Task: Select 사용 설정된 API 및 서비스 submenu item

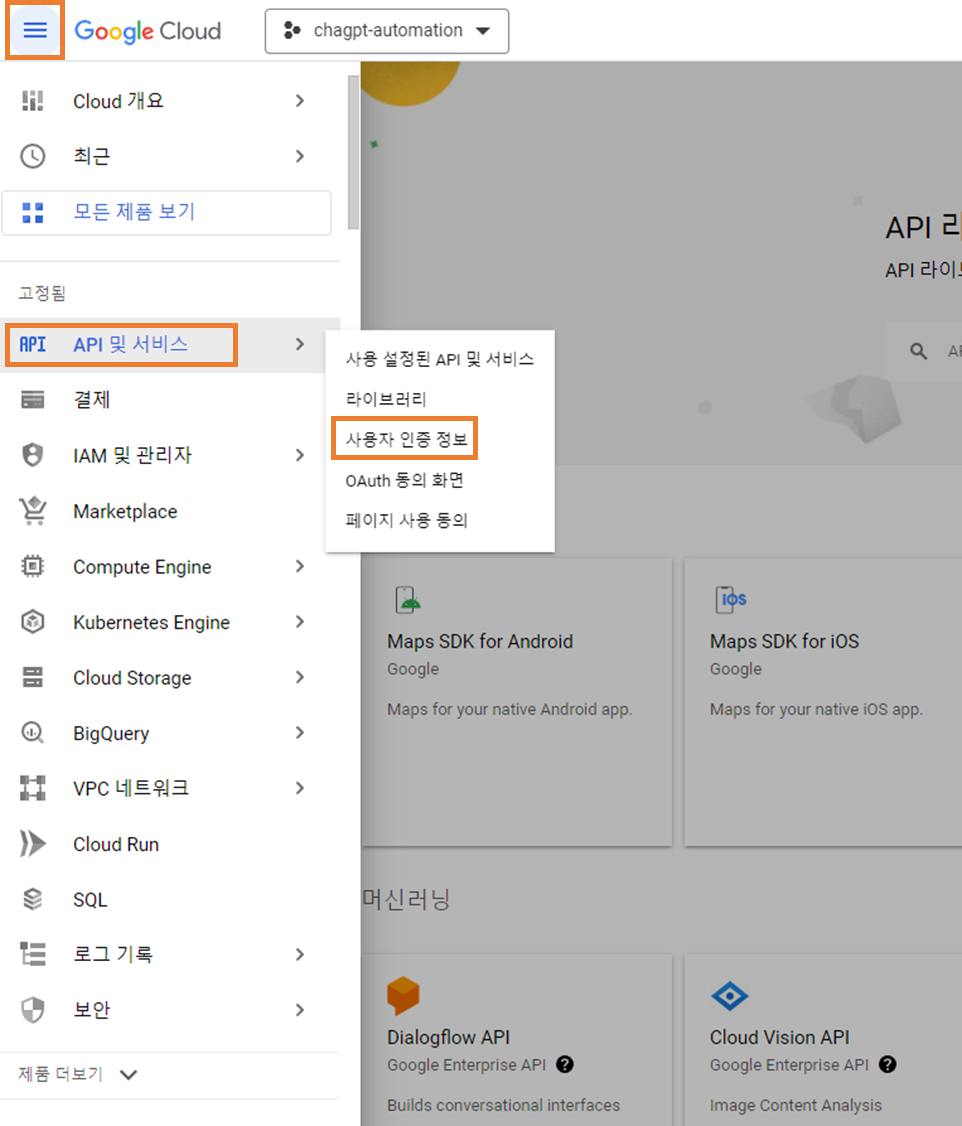Action: tap(439, 359)
